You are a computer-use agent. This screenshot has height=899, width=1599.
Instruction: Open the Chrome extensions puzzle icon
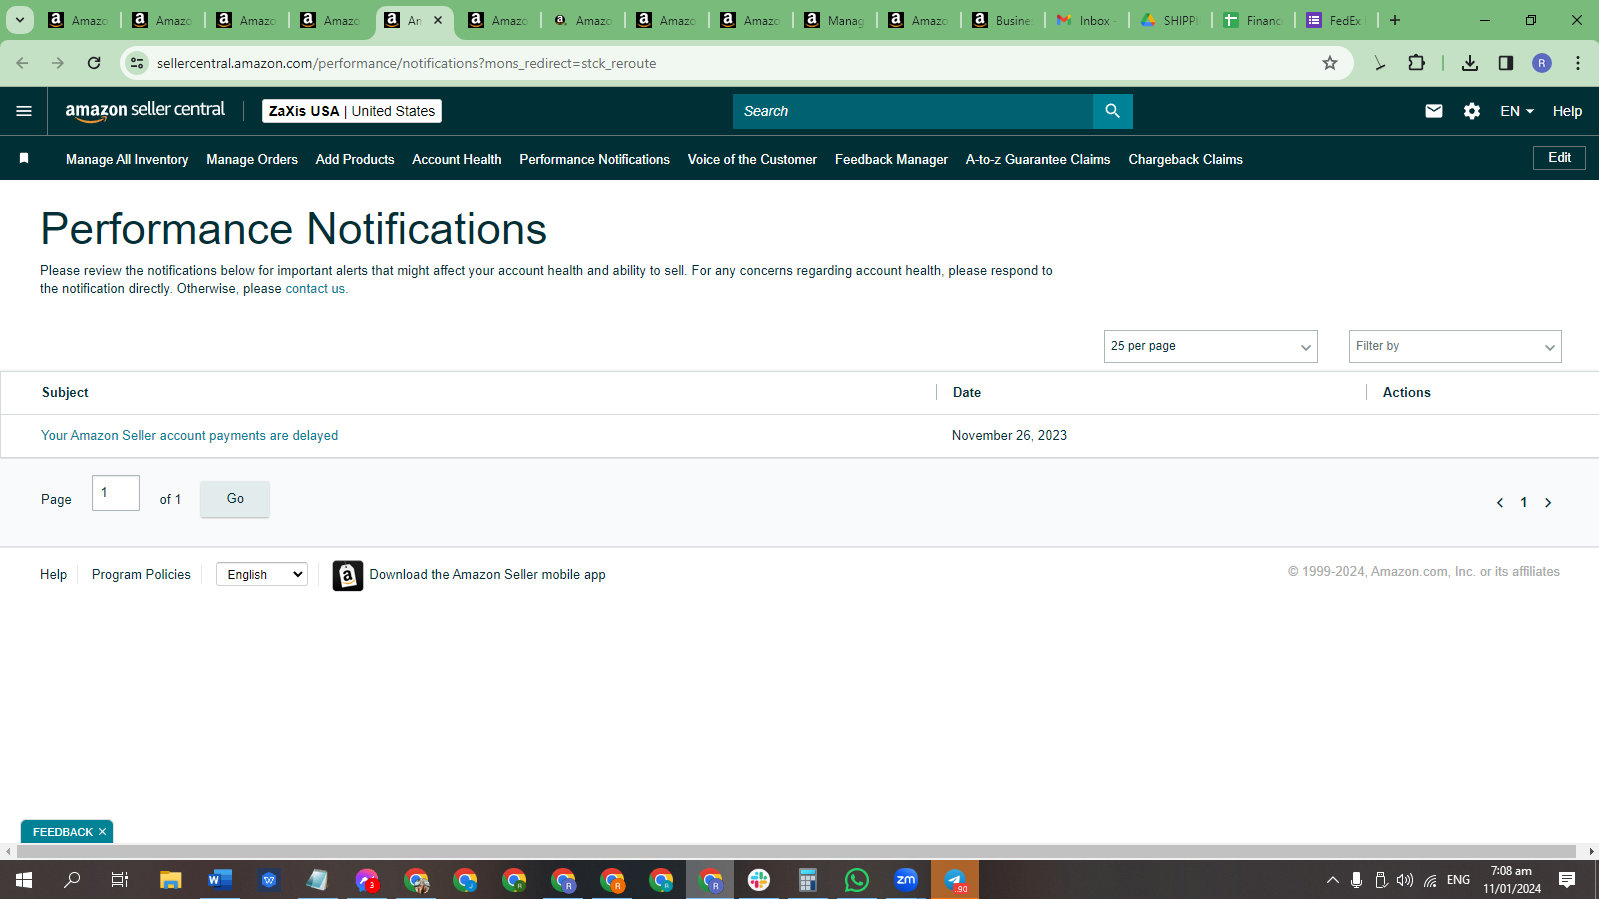1417,63
